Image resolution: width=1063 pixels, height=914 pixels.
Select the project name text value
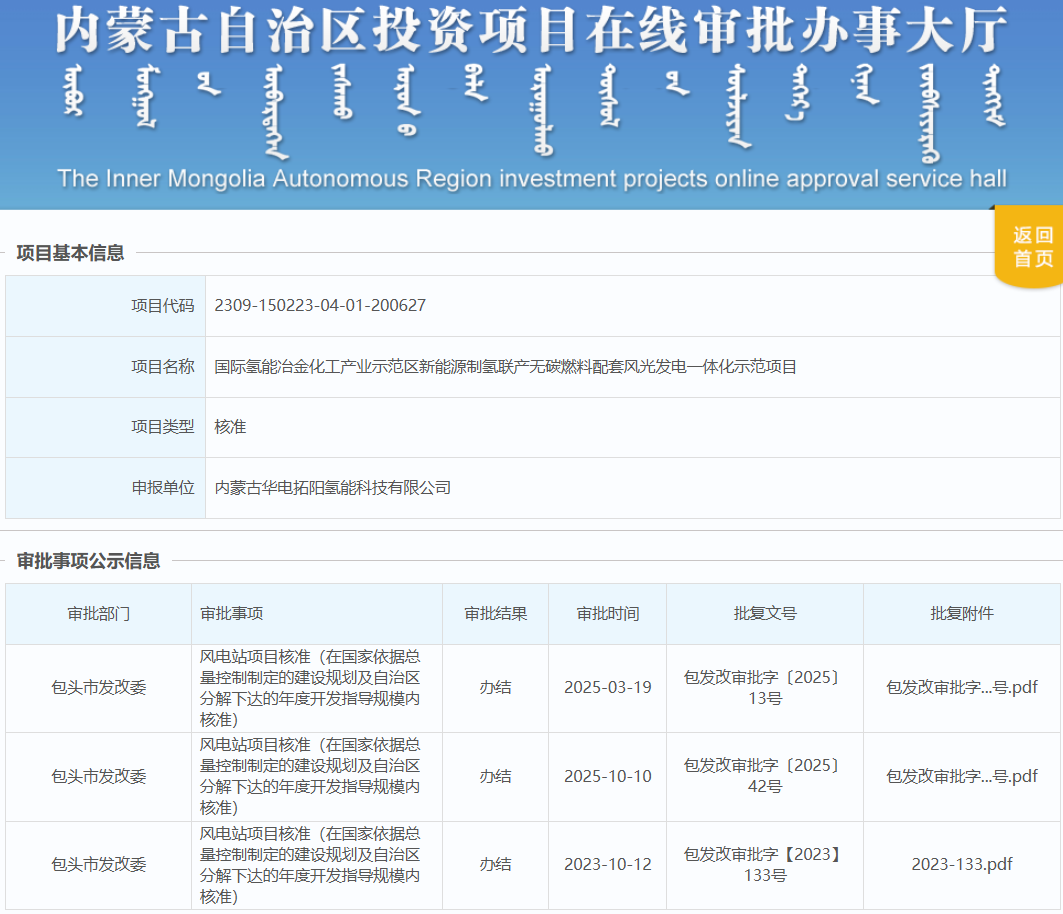coord(505,367)
